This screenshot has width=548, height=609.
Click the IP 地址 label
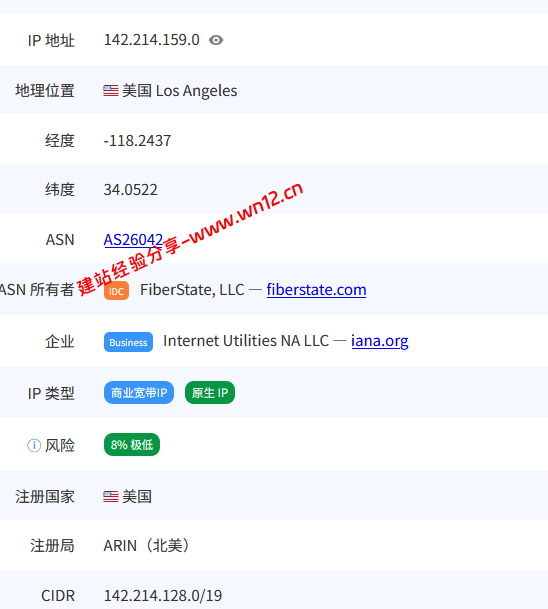pos(51,40)
